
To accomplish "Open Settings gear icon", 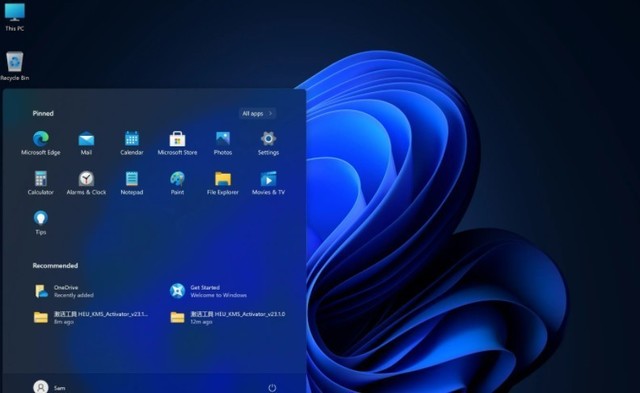I will click(268, 143).
